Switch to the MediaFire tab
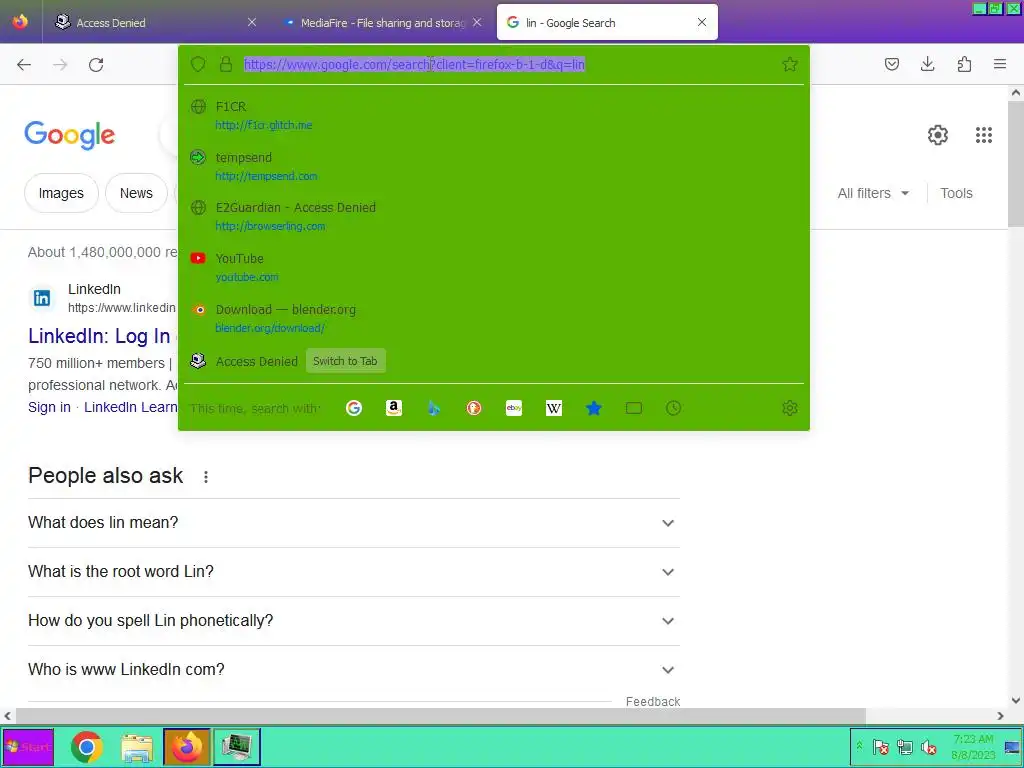 point(383,23)
